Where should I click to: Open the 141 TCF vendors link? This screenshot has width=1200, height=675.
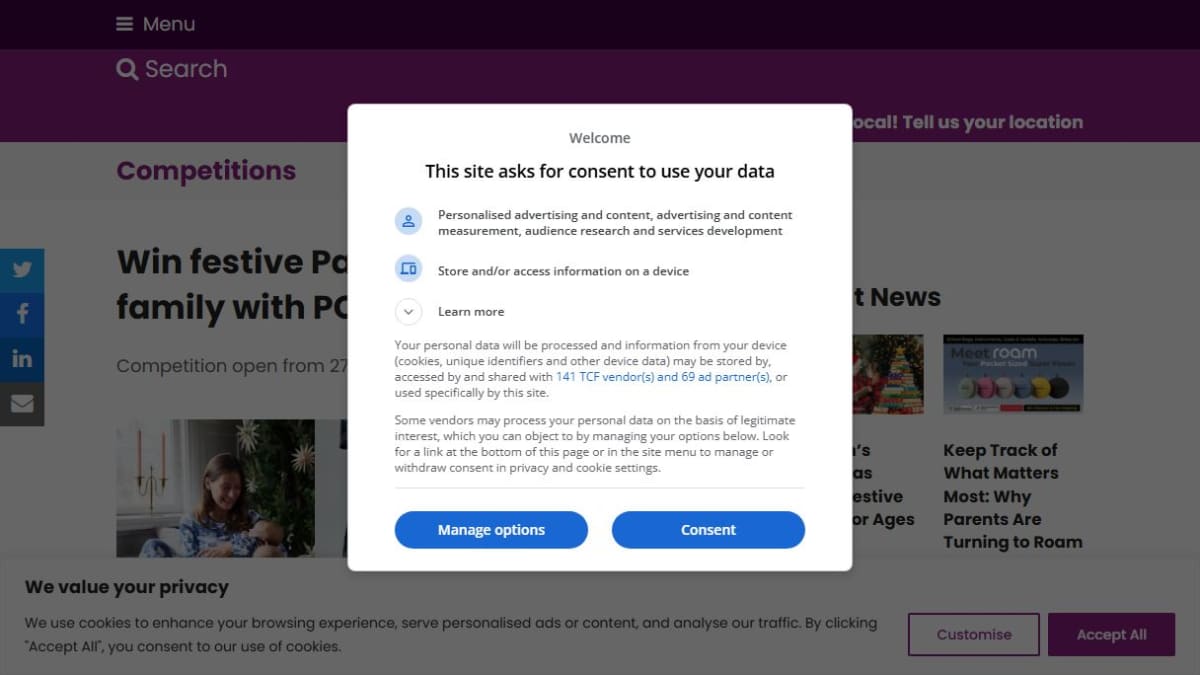click(x=663, y=377)
